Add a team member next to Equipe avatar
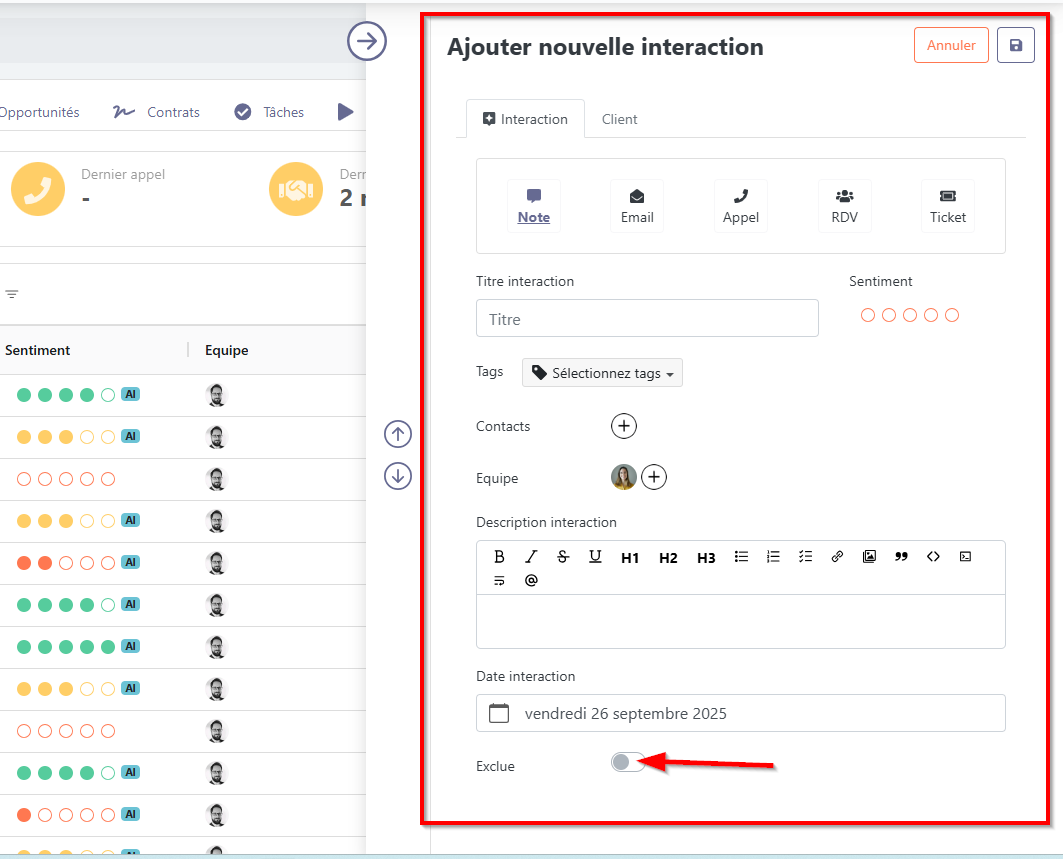Viewport: 1063px width, 859px height. click(654, 478)
